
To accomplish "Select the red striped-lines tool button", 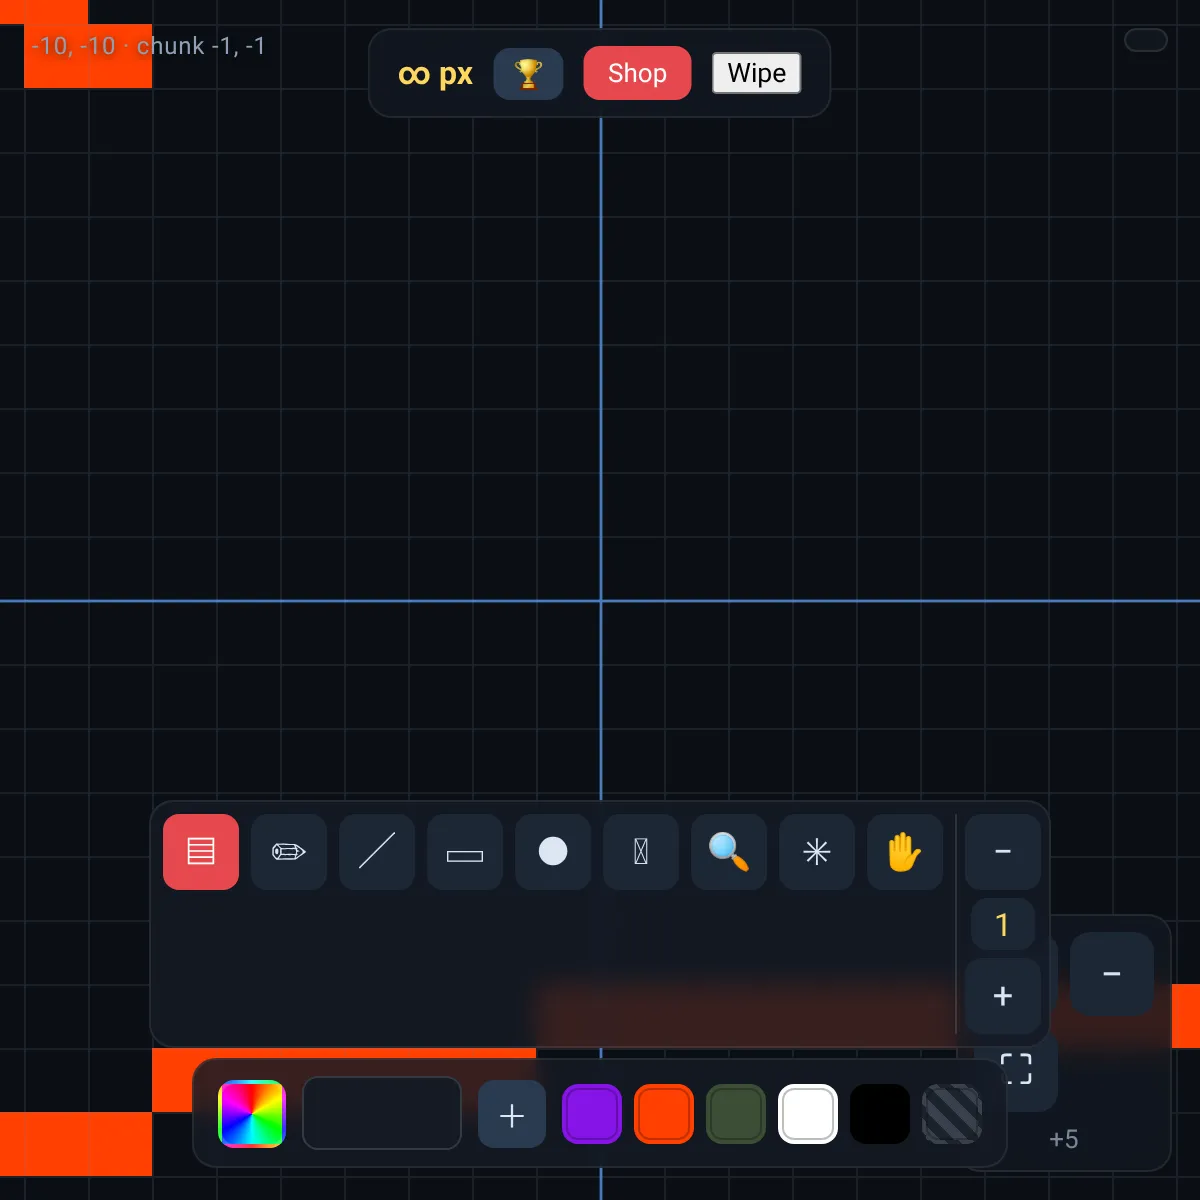I will point(201,852).
